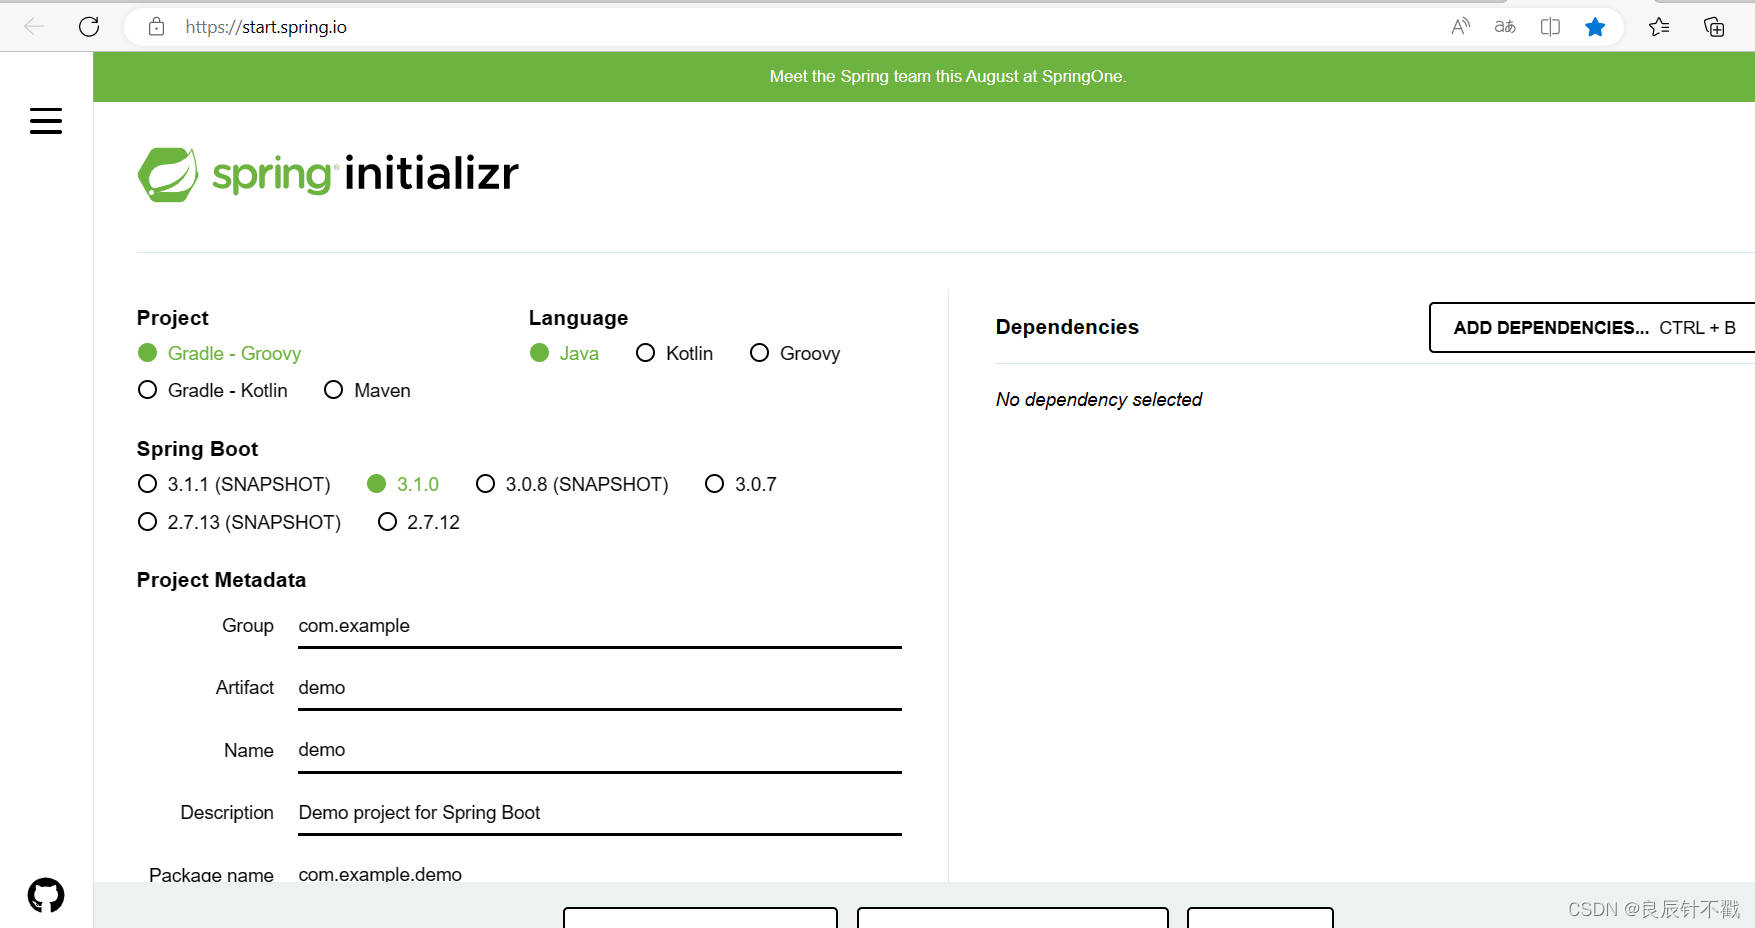Image resolution: width=1755 pixels, height=928 pixels.
Task: Choose Spring Boot 2.7.13 (SNAPSHOT)
Action: [239, 522]
